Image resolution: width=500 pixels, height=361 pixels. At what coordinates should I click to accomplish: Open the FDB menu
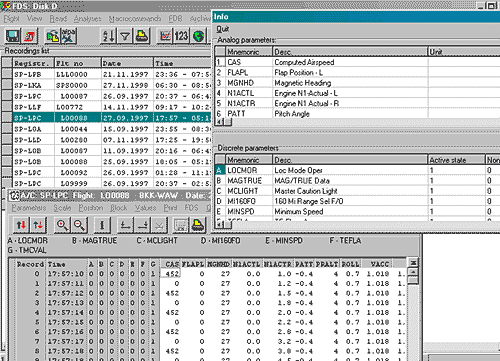click(x=175, y=19)
